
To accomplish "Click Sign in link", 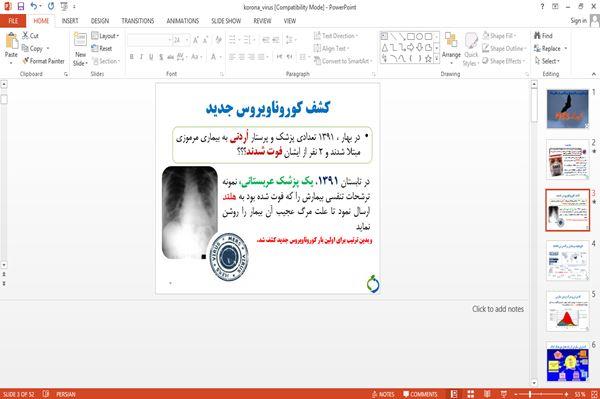I will click(x=578, y=21).
